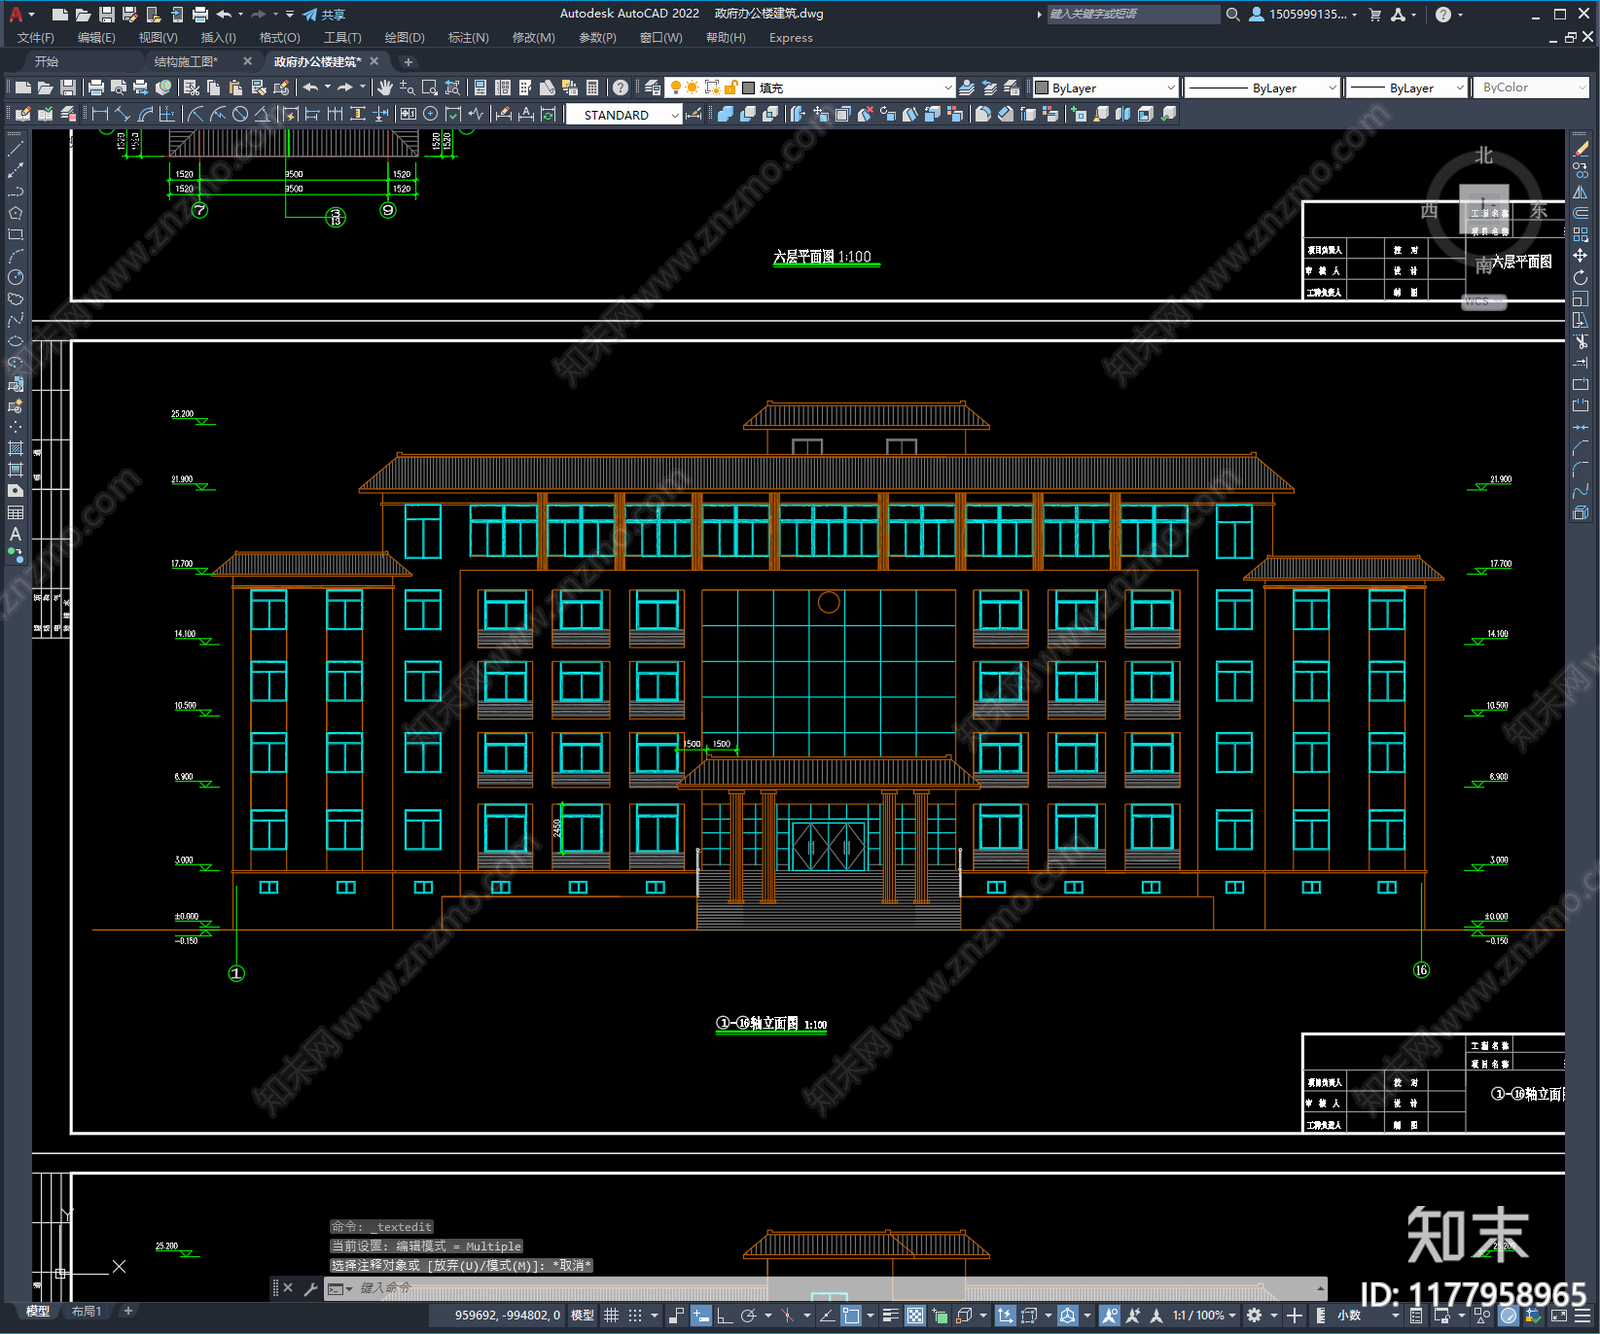The image size is (1600, 1334).
Task: Toggle Lineweight display in status bar
Action: pyautogui.click(x=891, y=1315)
